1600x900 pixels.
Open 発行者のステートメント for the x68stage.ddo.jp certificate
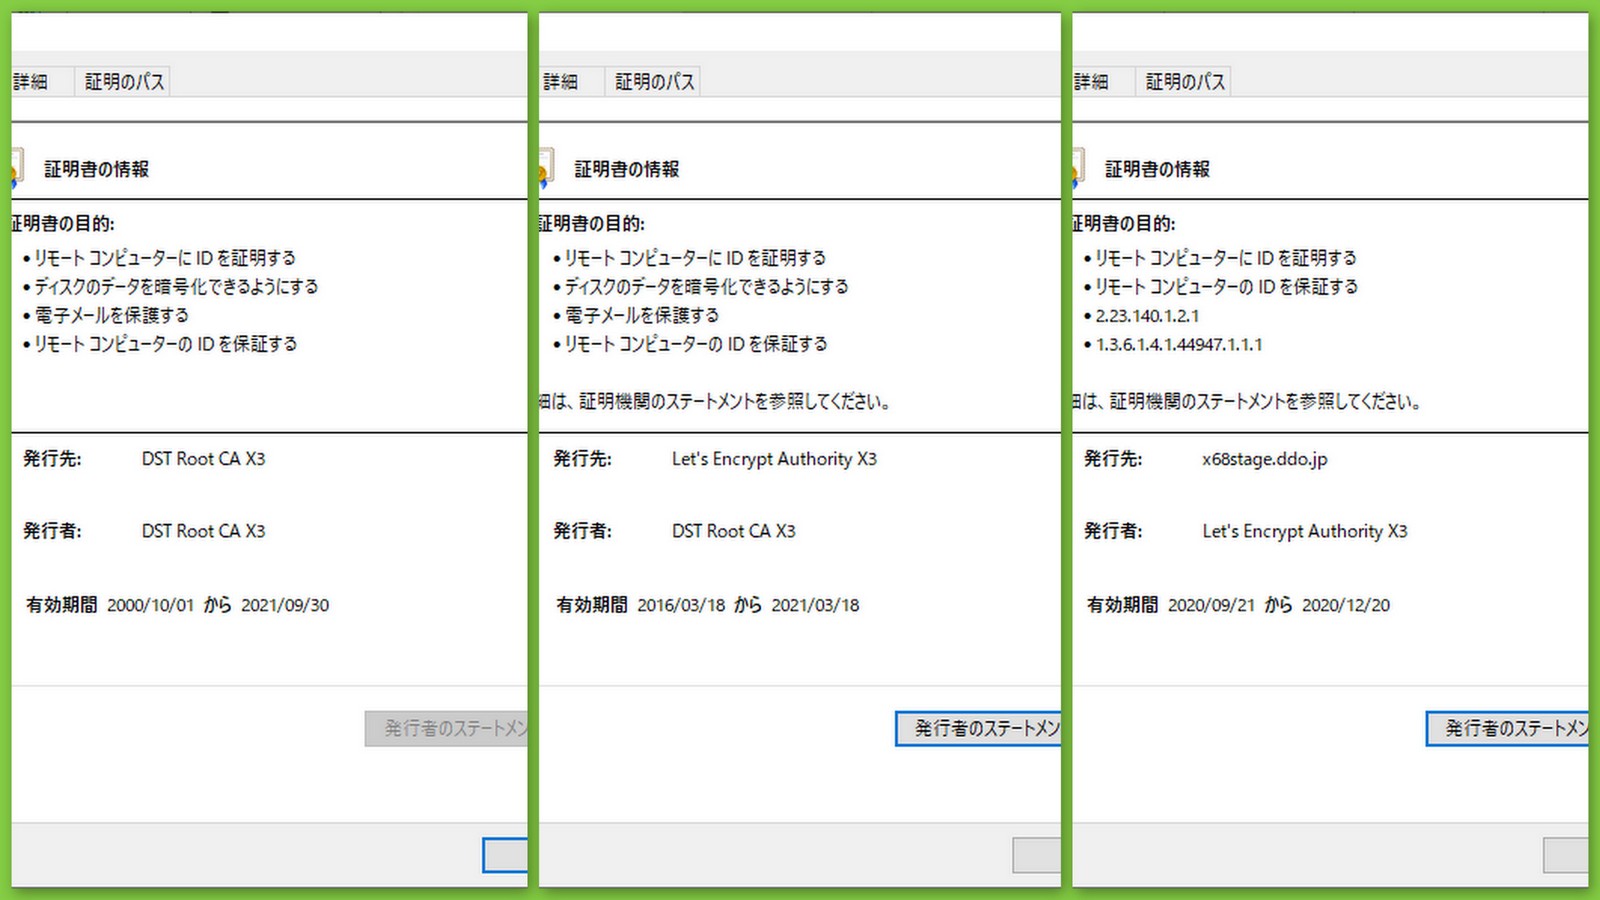tap(1509, 729)
